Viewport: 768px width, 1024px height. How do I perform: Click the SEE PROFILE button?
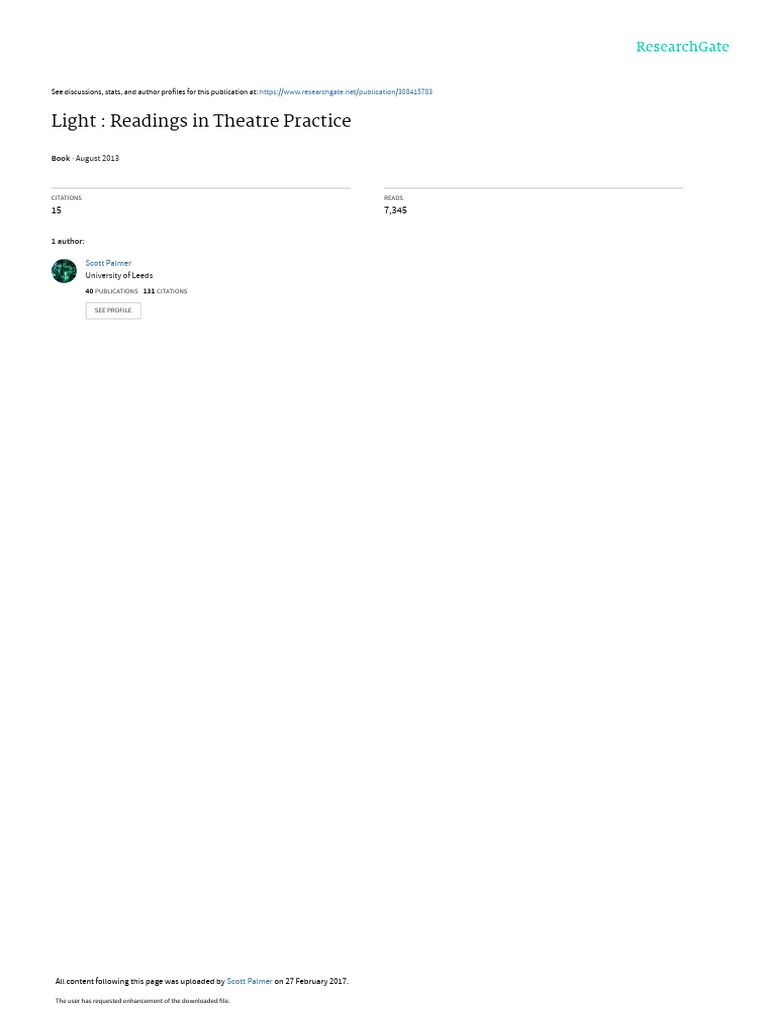(113, 311)
